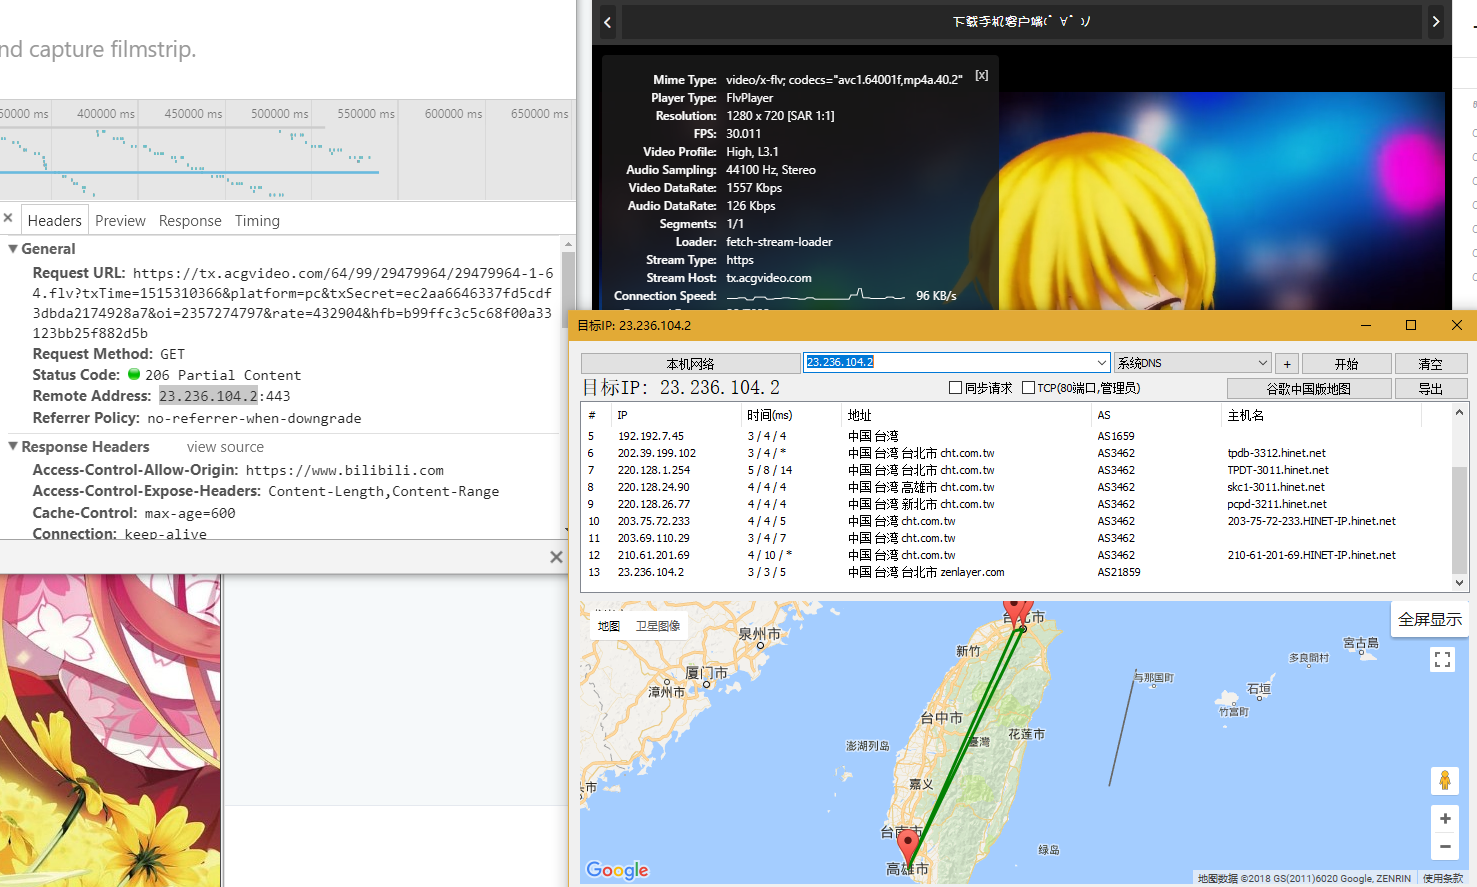Maximize the traceroute window
The width and height of the screenshot is (1477, 887).
1411,325
